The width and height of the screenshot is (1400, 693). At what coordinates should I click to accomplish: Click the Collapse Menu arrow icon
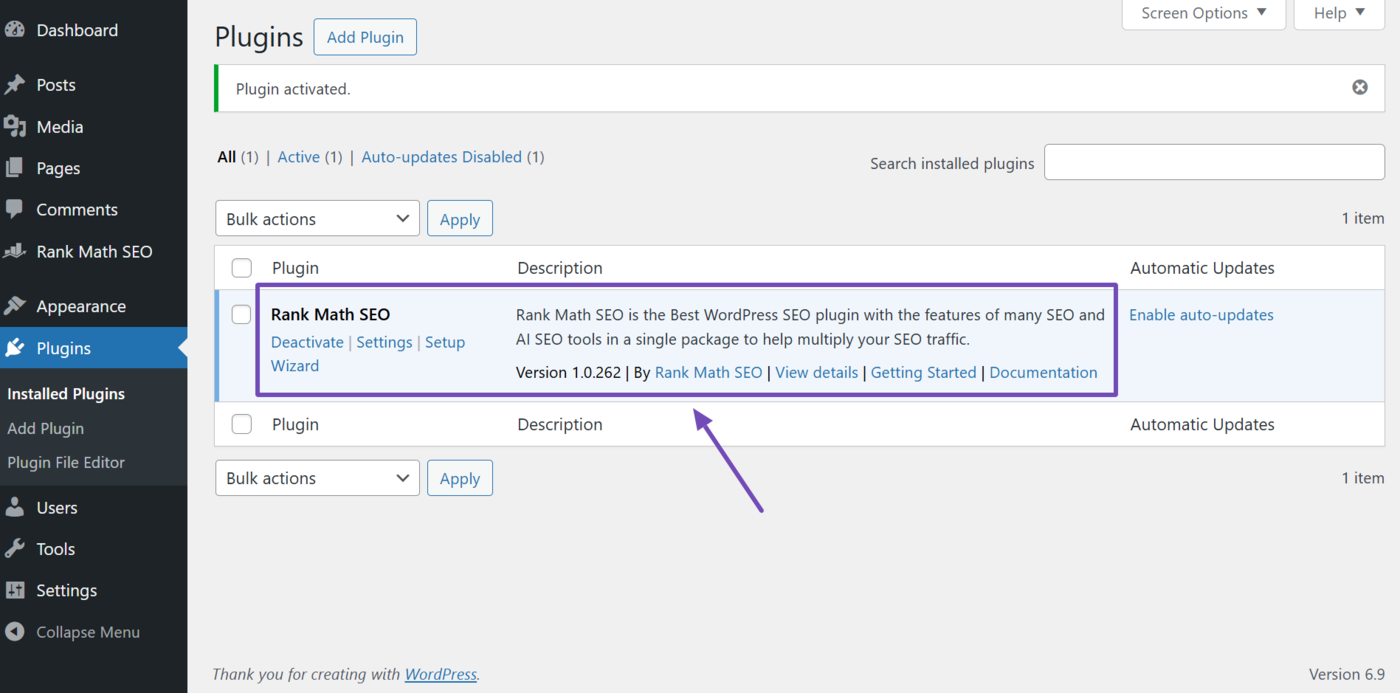(x=15, y=632)
